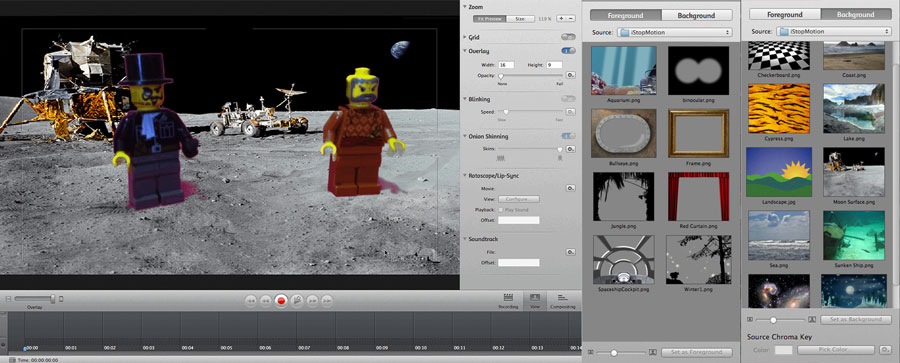The height and width of the screenshot is (363, 900).
Task: Collapse the Rotoscope/Lip-Sync section
Action: pyautogui.click(x=464, y=175)
